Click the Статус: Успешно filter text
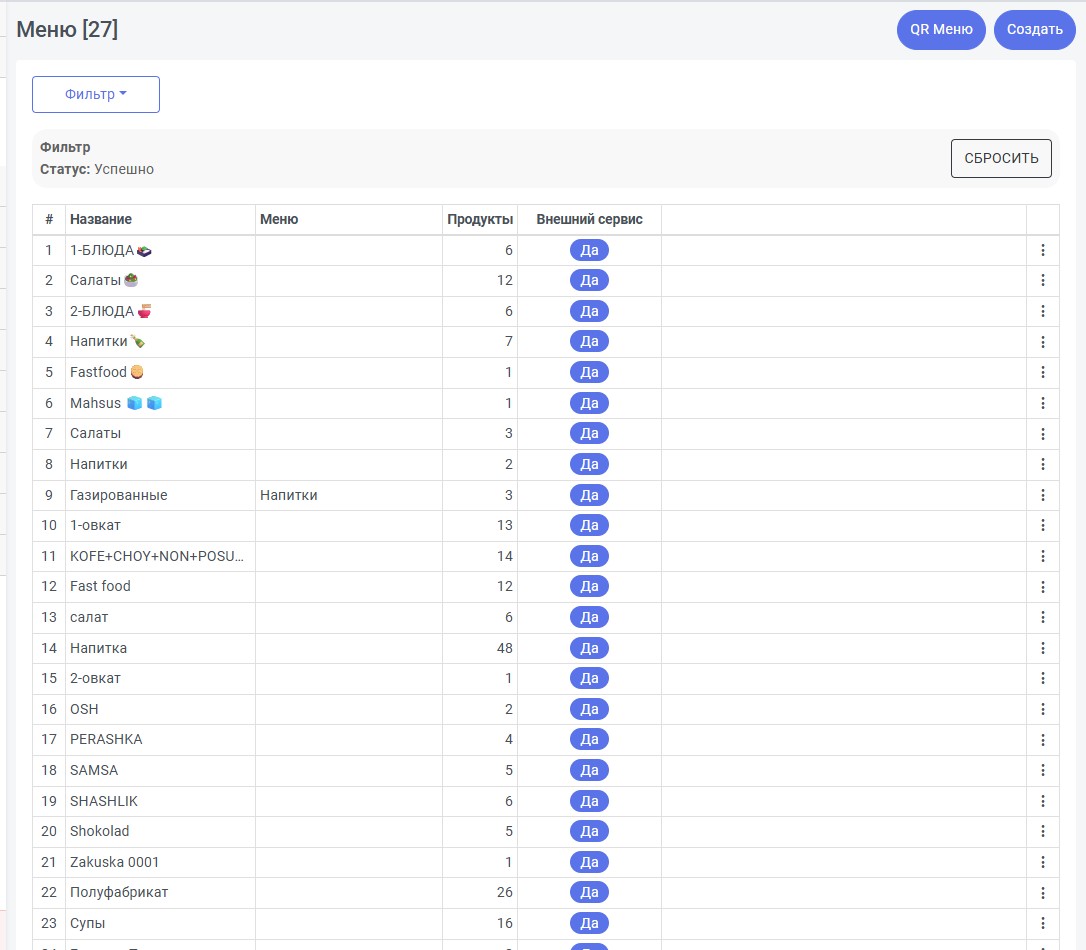Screen dimensions: 1086x950 (97, 170)
